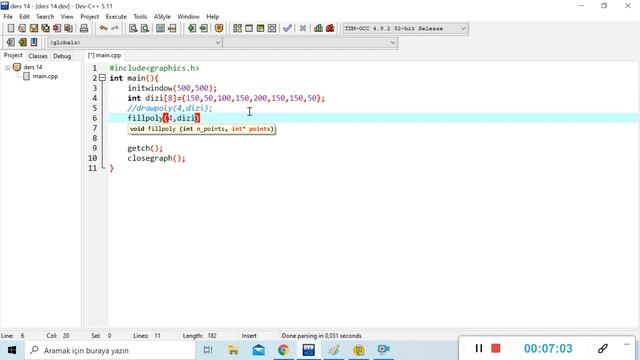Click the Close All toolbar icon

[69, 28]
